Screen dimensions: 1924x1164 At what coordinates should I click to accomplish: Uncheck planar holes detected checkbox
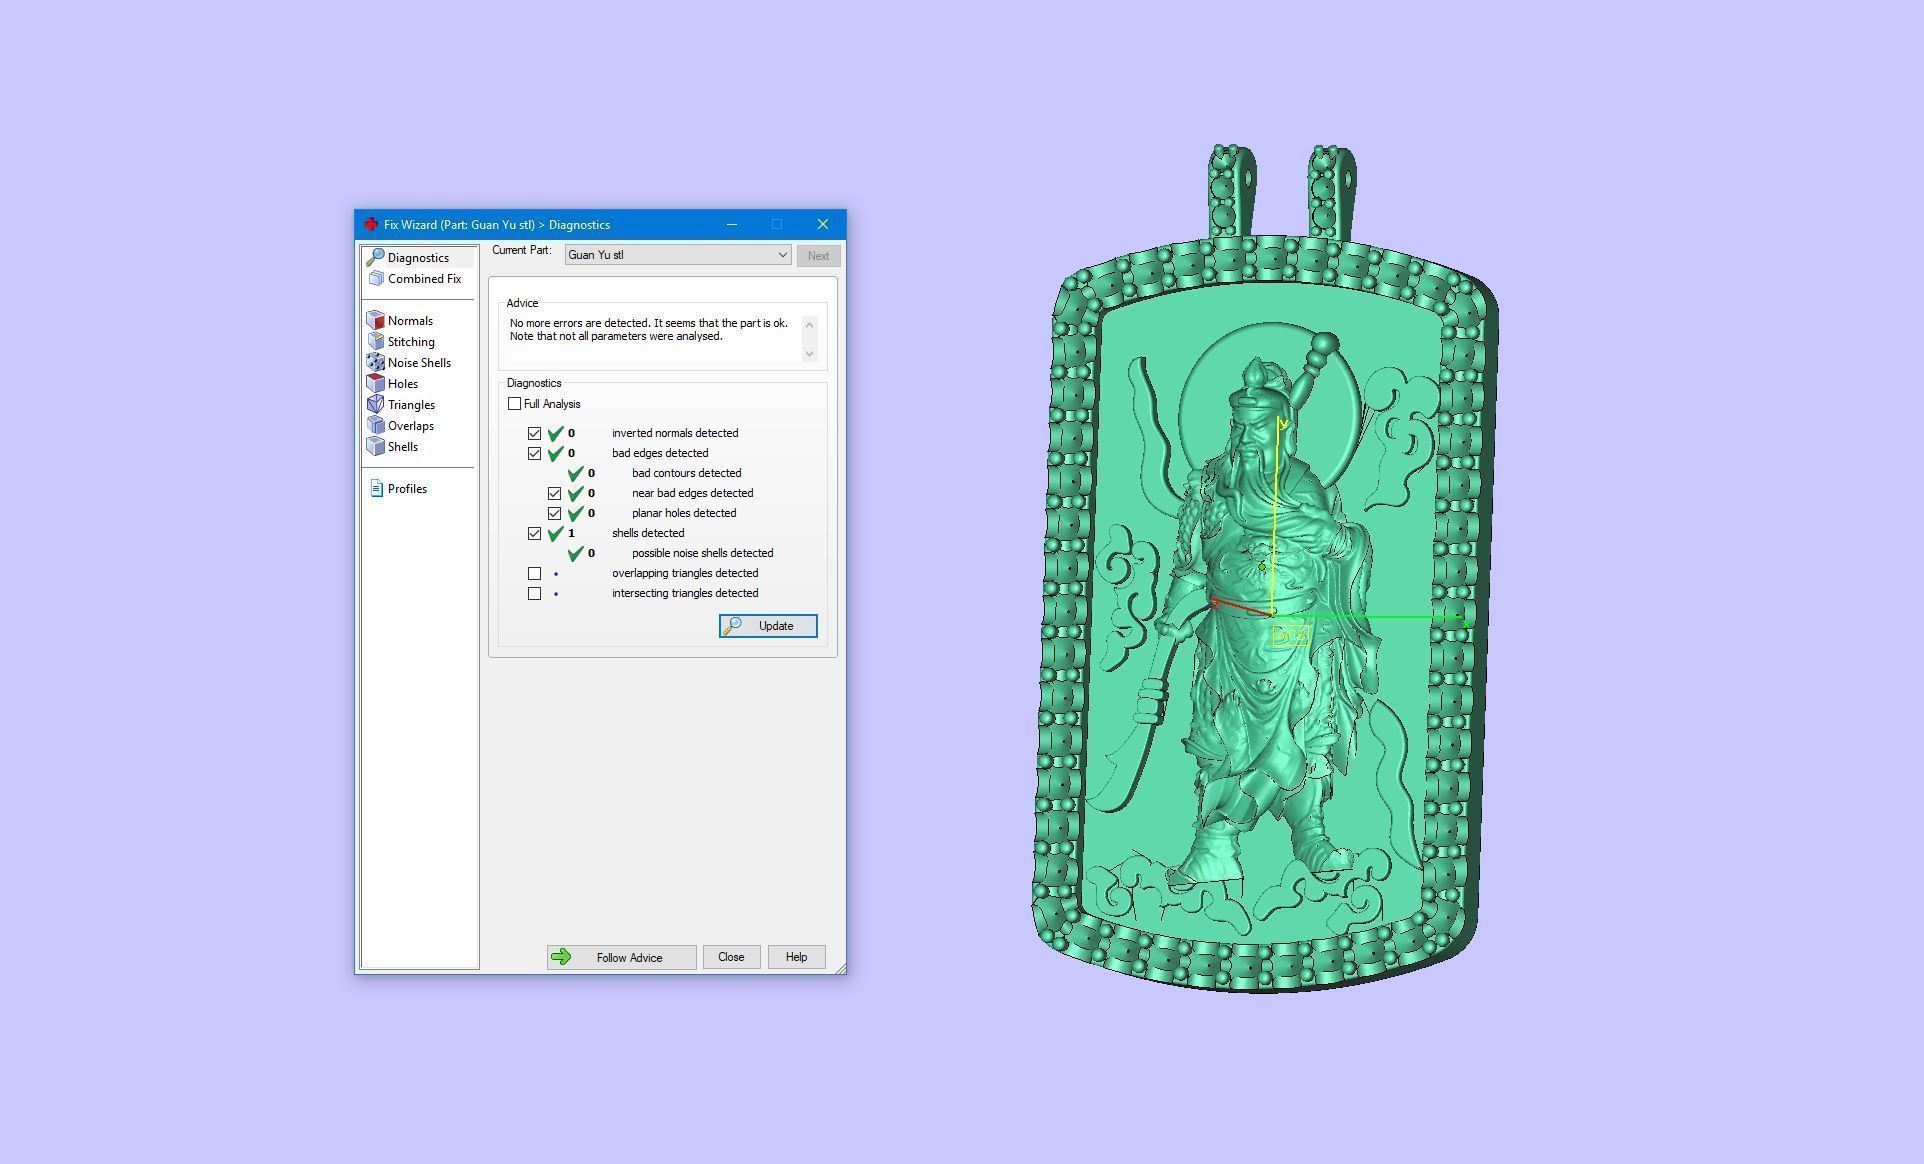pos(554,514)
